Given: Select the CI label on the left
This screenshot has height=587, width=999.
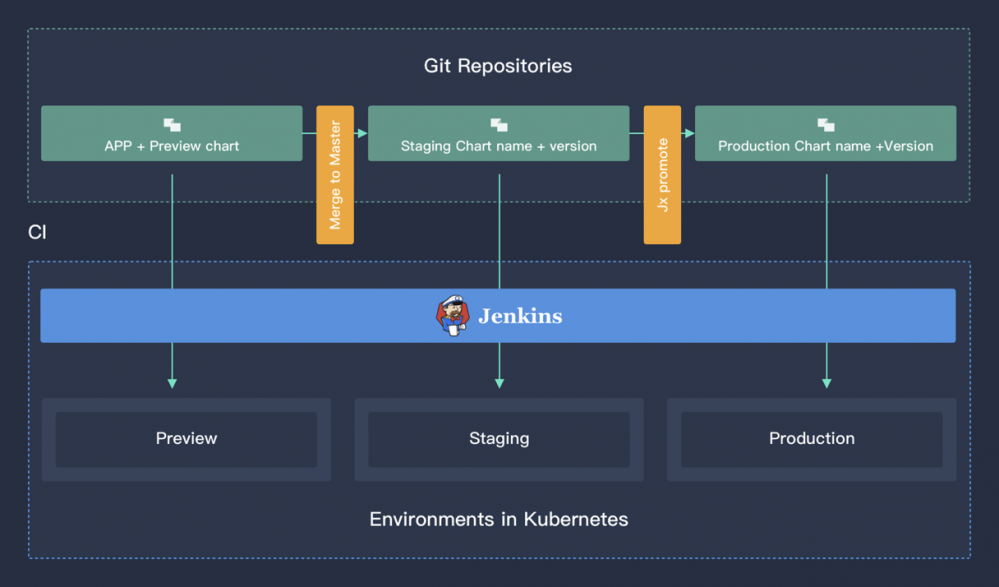Looking at the screenshot, I should (37, 231).
